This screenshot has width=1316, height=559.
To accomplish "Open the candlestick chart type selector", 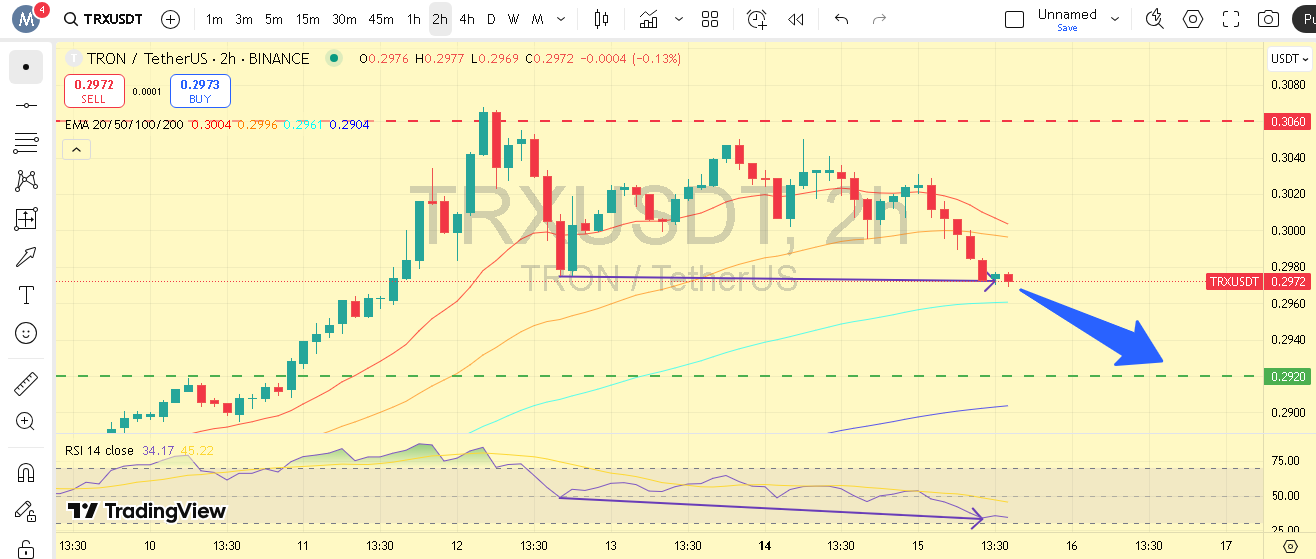I will coord(601,19).
